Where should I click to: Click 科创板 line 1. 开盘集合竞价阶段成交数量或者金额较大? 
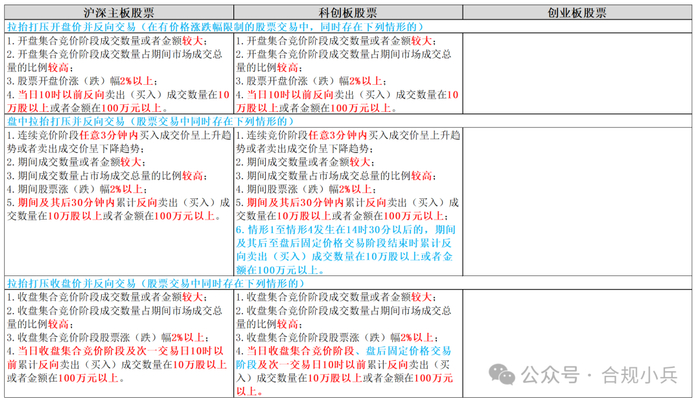click(336, 41)
